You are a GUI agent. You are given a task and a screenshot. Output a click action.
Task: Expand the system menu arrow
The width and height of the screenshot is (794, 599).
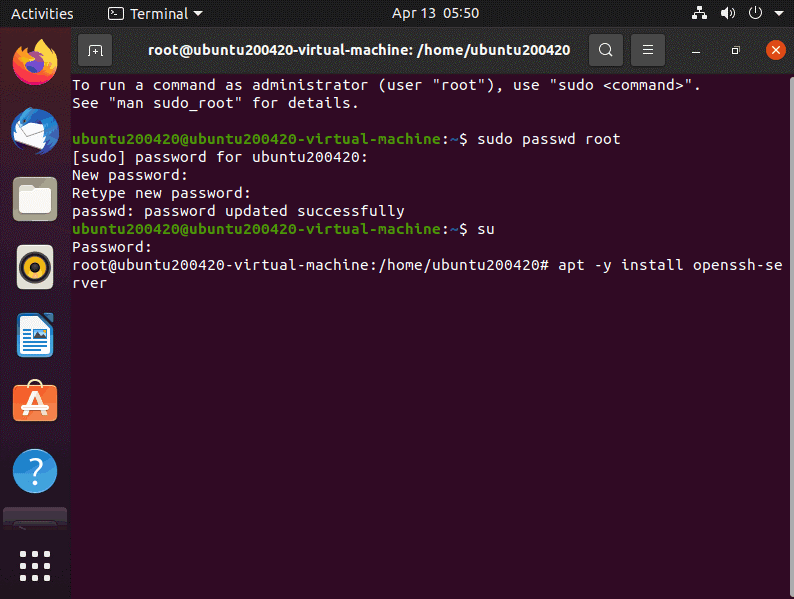click(x=779, y=14)
